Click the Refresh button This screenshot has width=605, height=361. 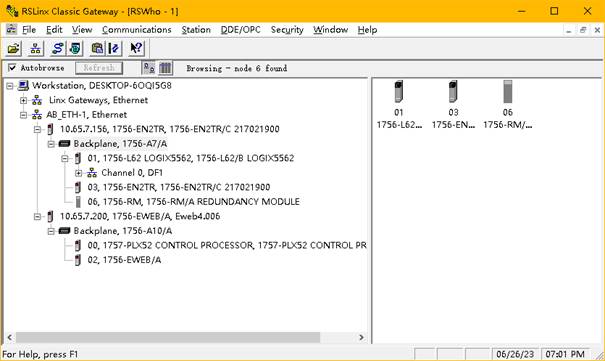tap(99, 68)
